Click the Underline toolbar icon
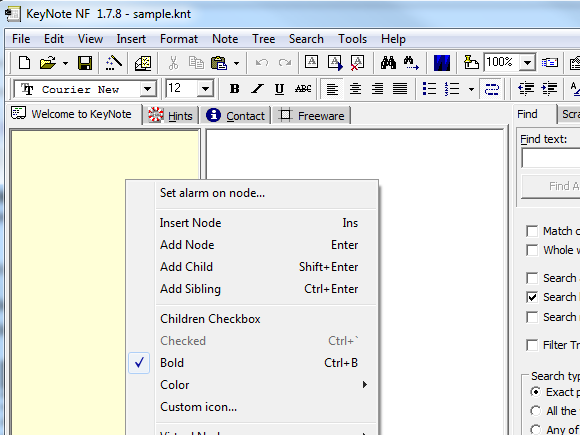The image size is (580, 435). pos(280,89)
